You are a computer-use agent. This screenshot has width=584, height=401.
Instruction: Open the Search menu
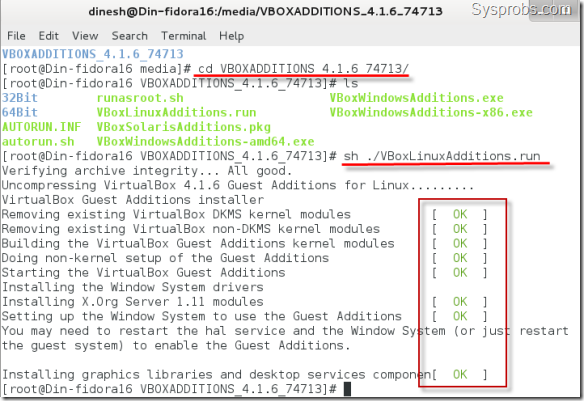tap(130, 36)
